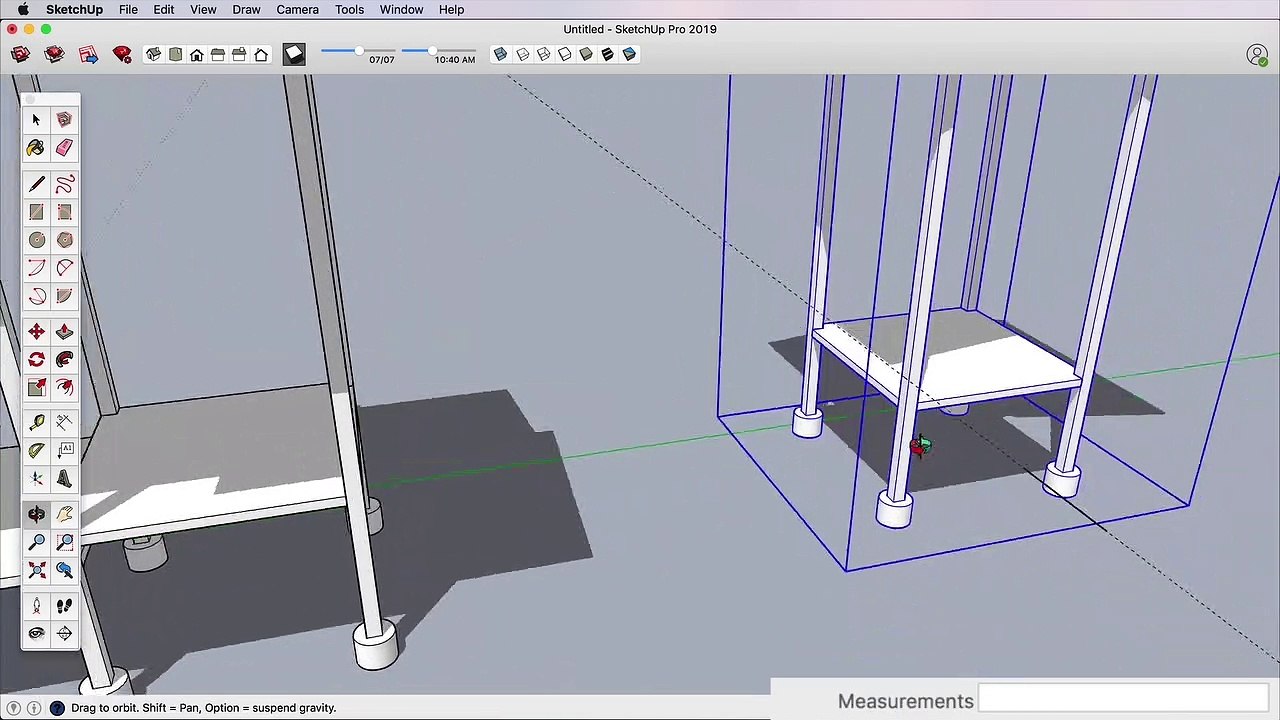
Task: Choose the 3 Point Arc tool
Action: pos(36,296)
